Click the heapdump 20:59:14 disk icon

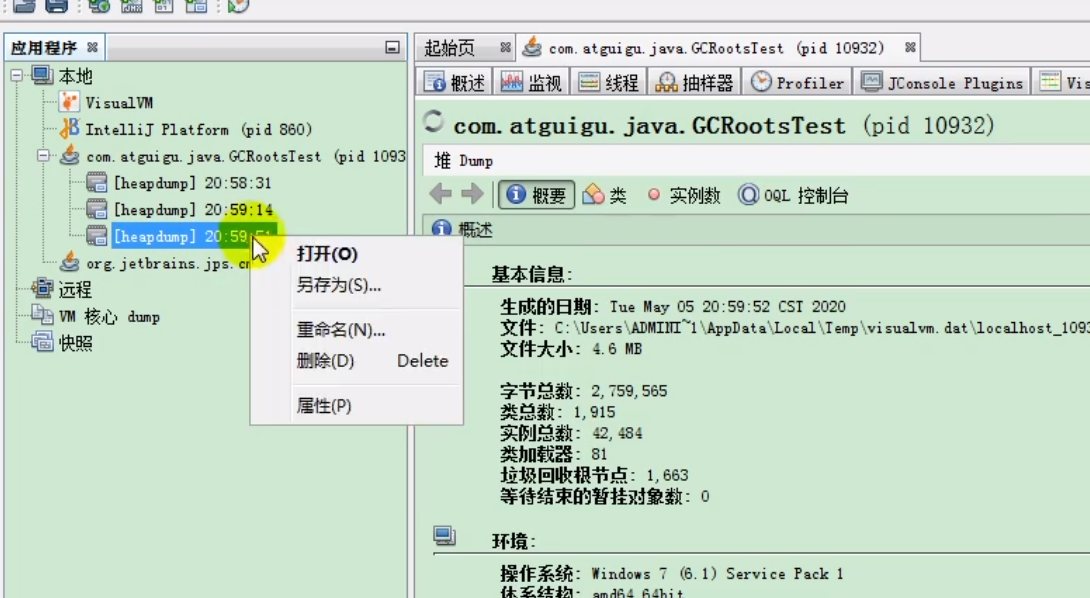coord(97,209)
